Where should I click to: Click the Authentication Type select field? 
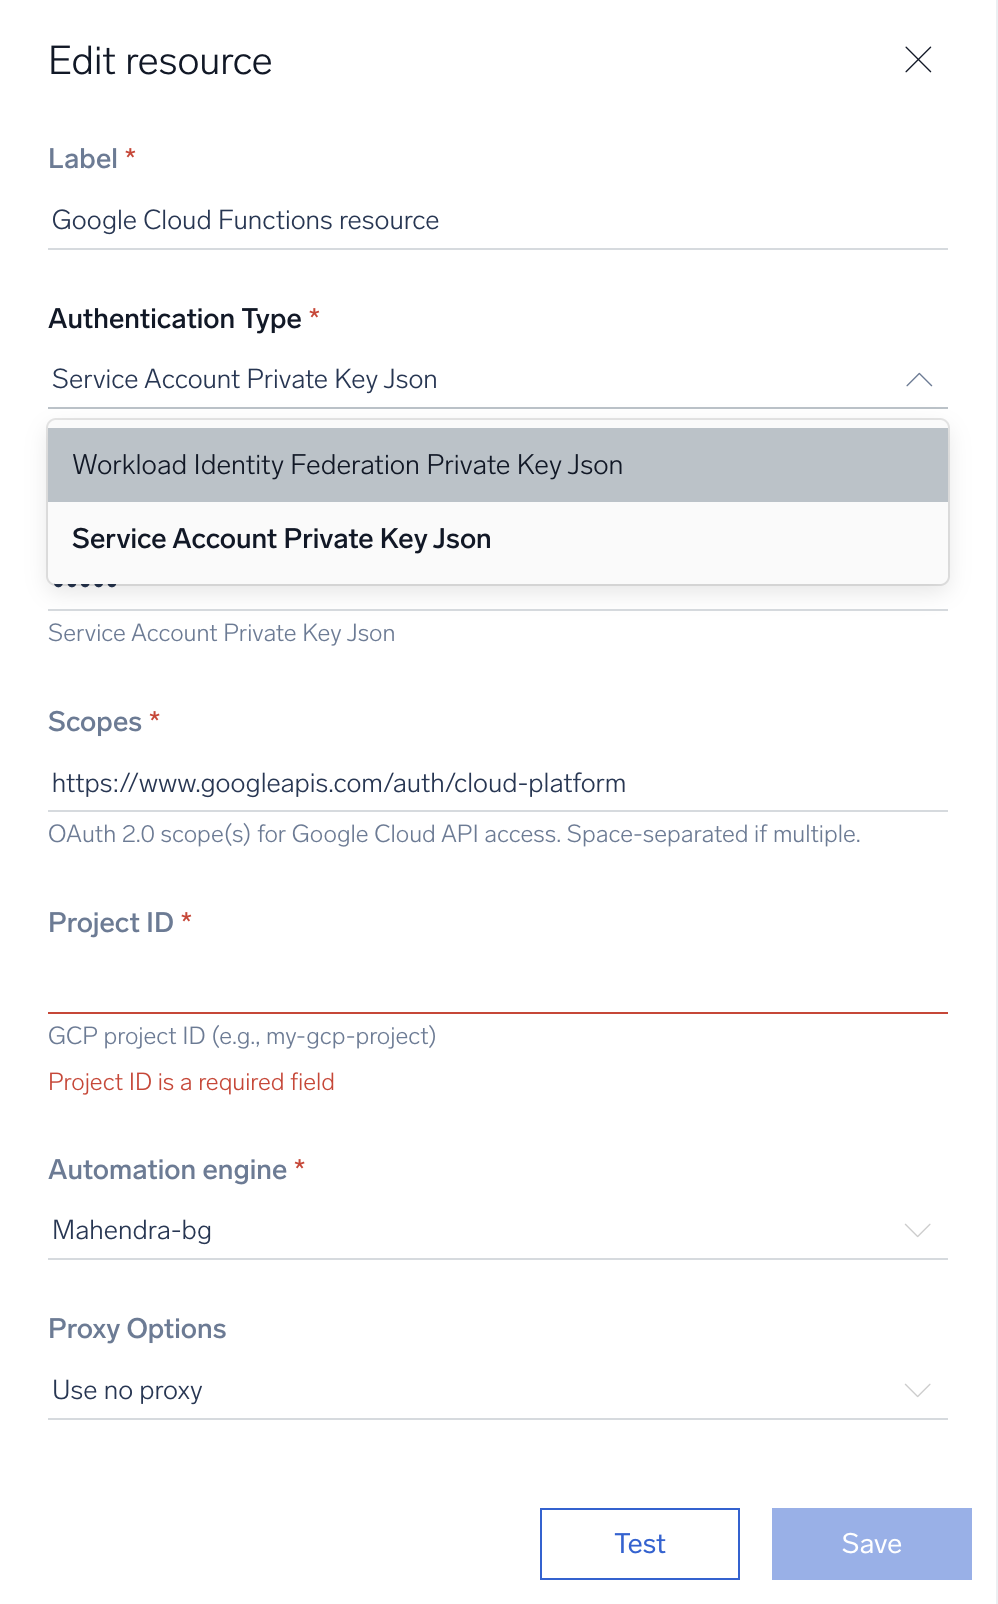(498, 380)
